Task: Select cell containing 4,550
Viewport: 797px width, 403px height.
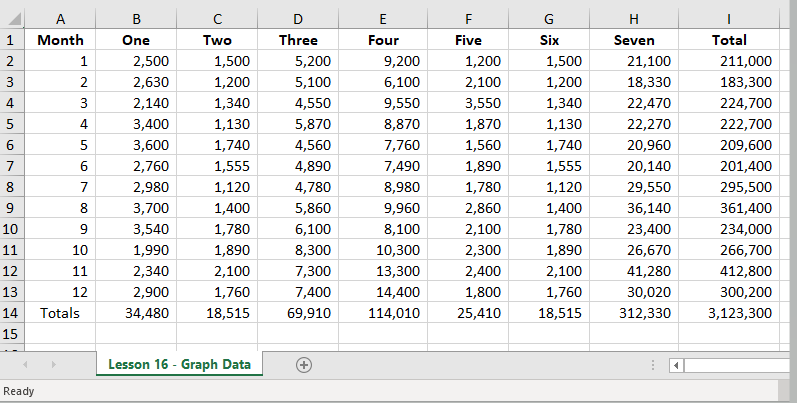Action: tap(298, 103)
